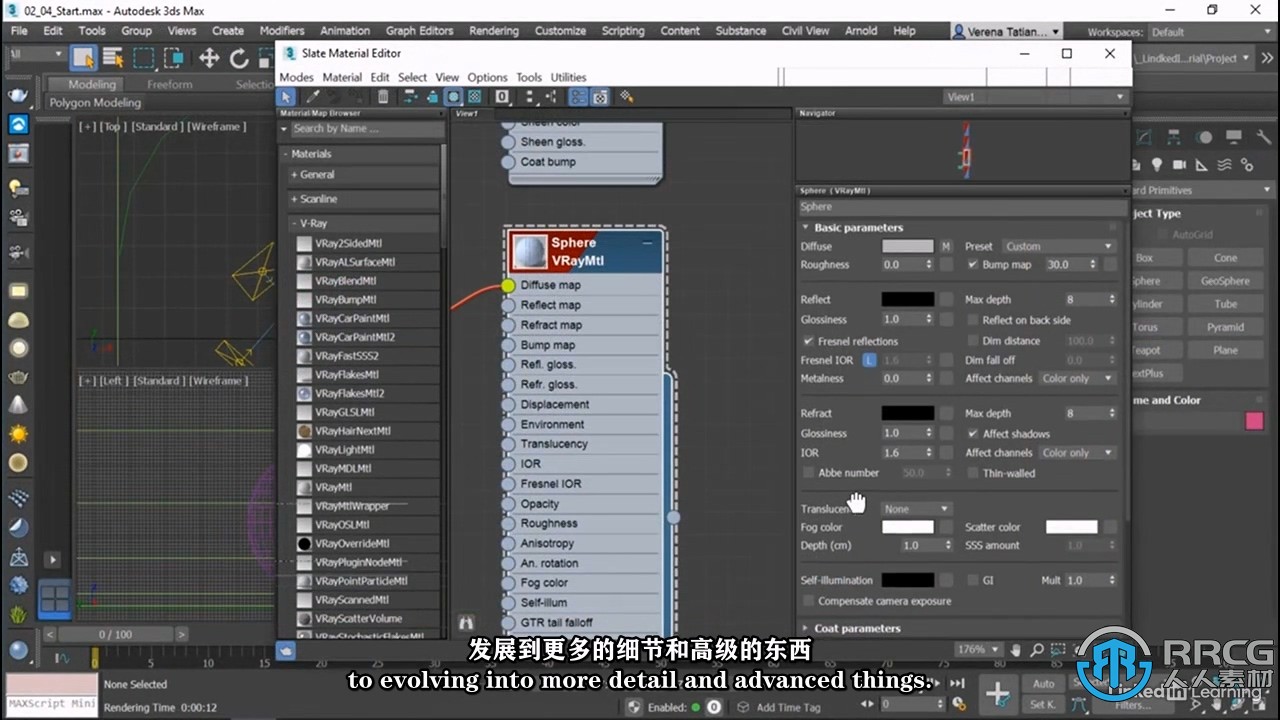Open the Graph Editors menu
Screen dimensions: 1280x720
[420, 31]
